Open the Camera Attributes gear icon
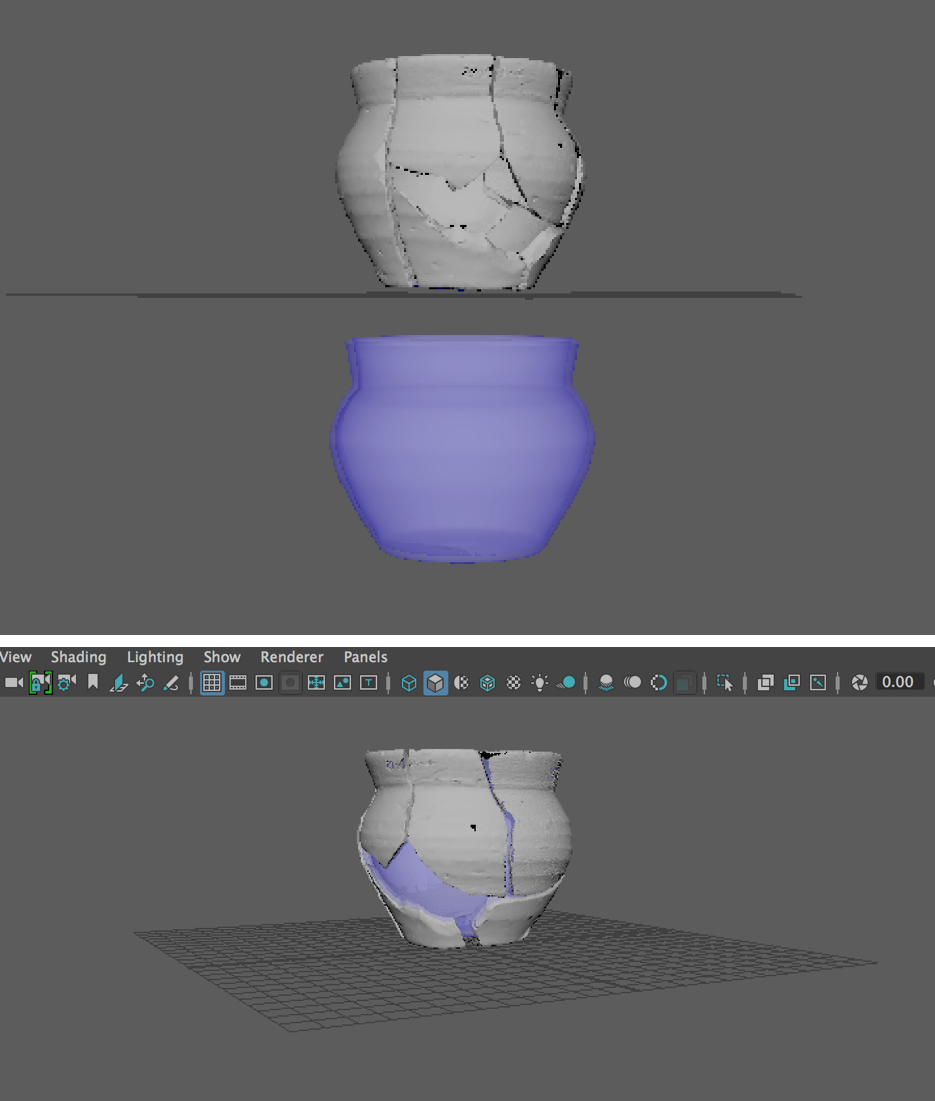The image size is (935, 1101). (67, 683)
